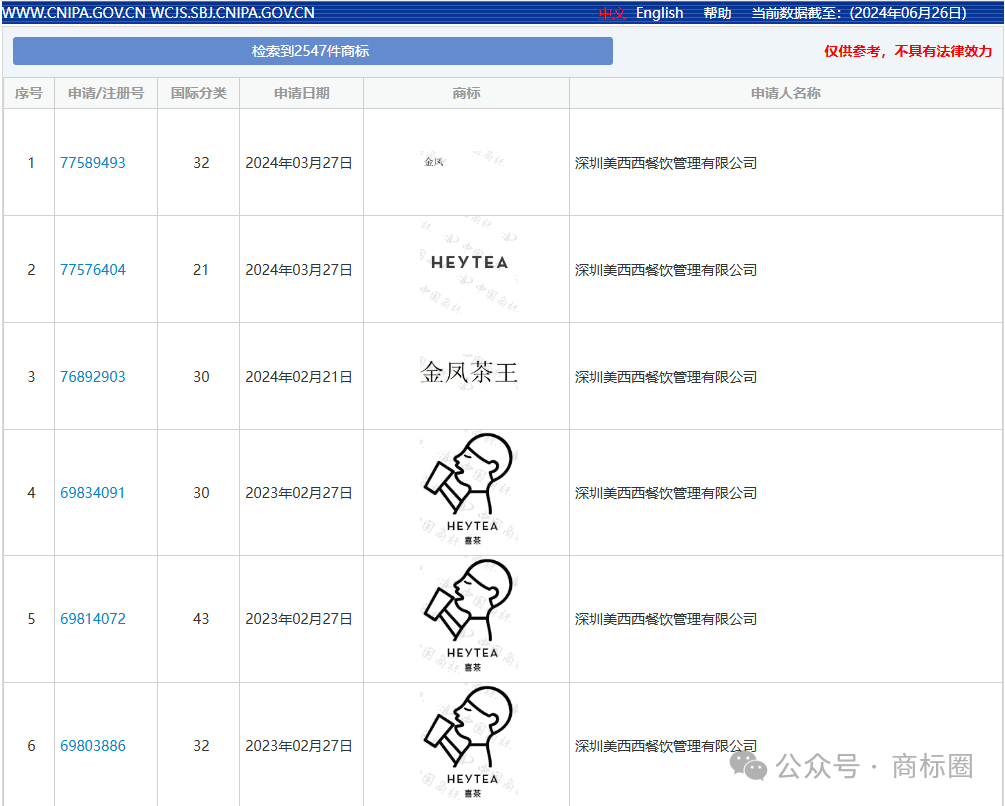Select the date 2024年03月27日 in row 1
The height and width of the screenshot is (806, 1005).
click(299, 163)
